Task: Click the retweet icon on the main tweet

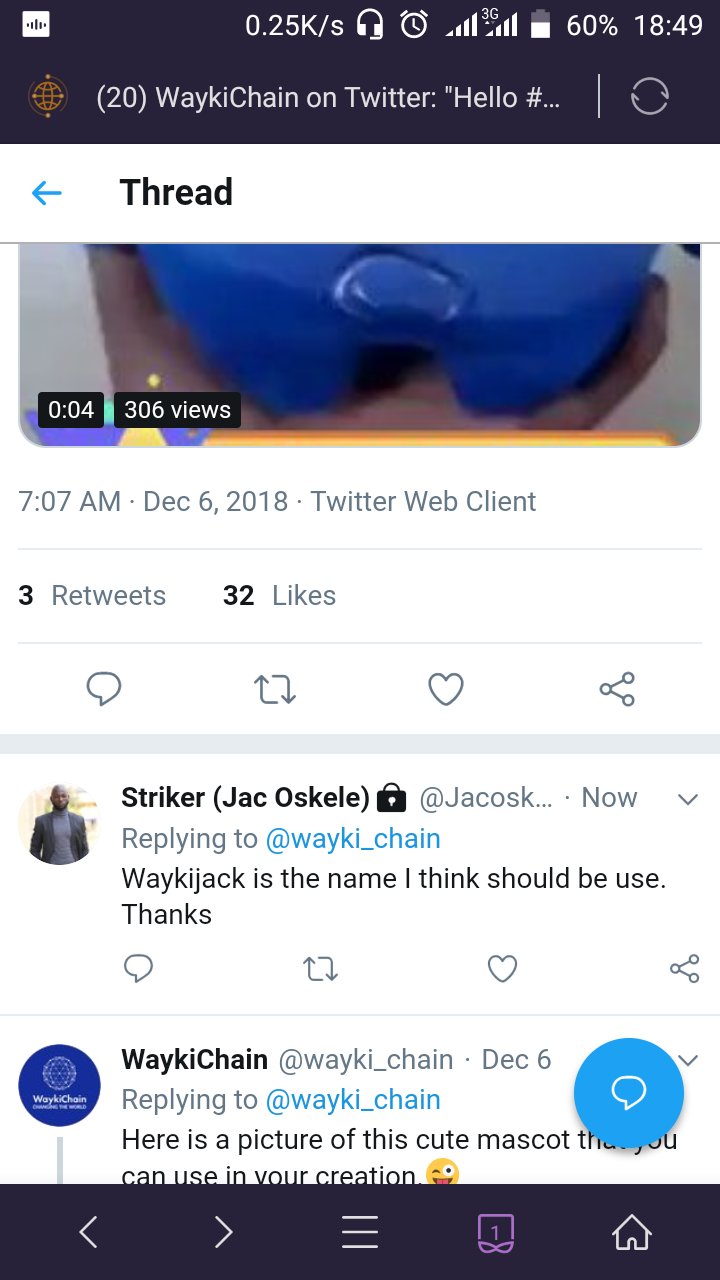Action: 275,689
